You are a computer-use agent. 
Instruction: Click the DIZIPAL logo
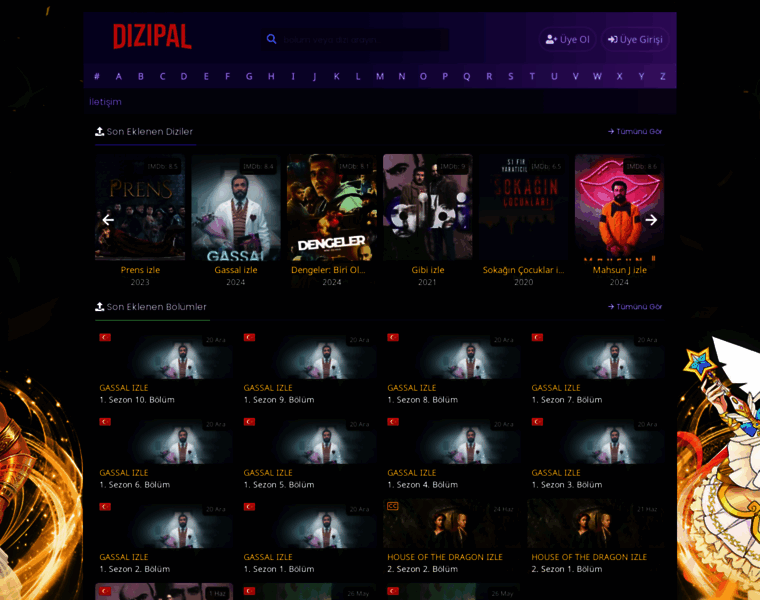click(x=152, y=36)
